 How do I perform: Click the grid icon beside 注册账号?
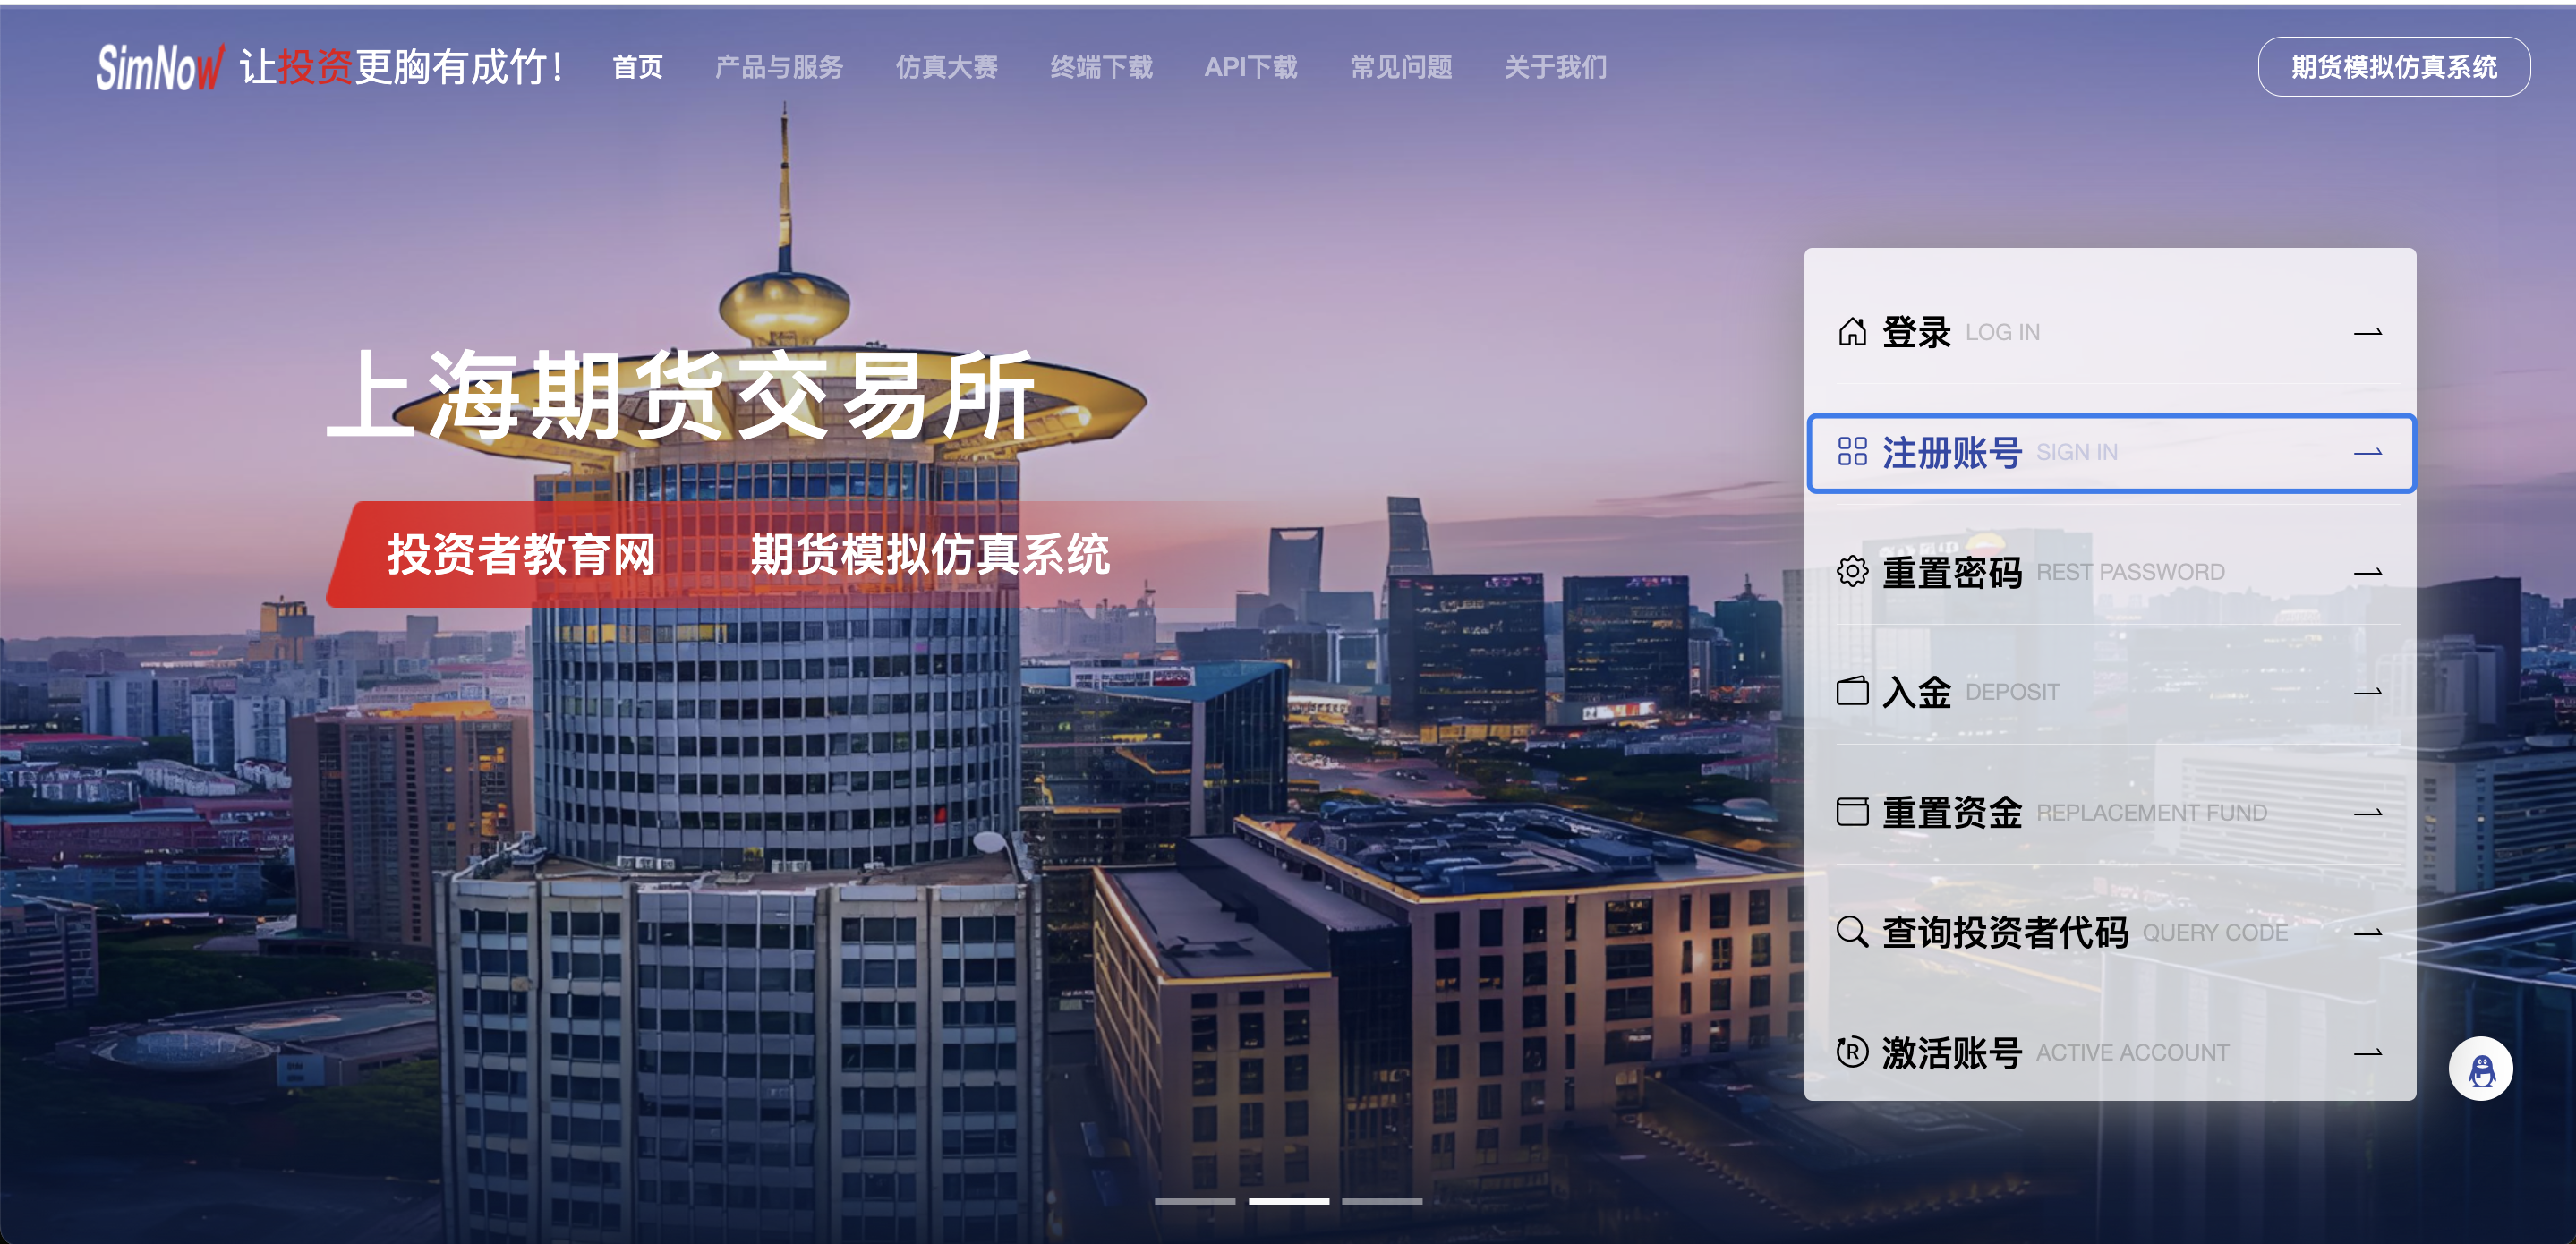point(1852,452)
